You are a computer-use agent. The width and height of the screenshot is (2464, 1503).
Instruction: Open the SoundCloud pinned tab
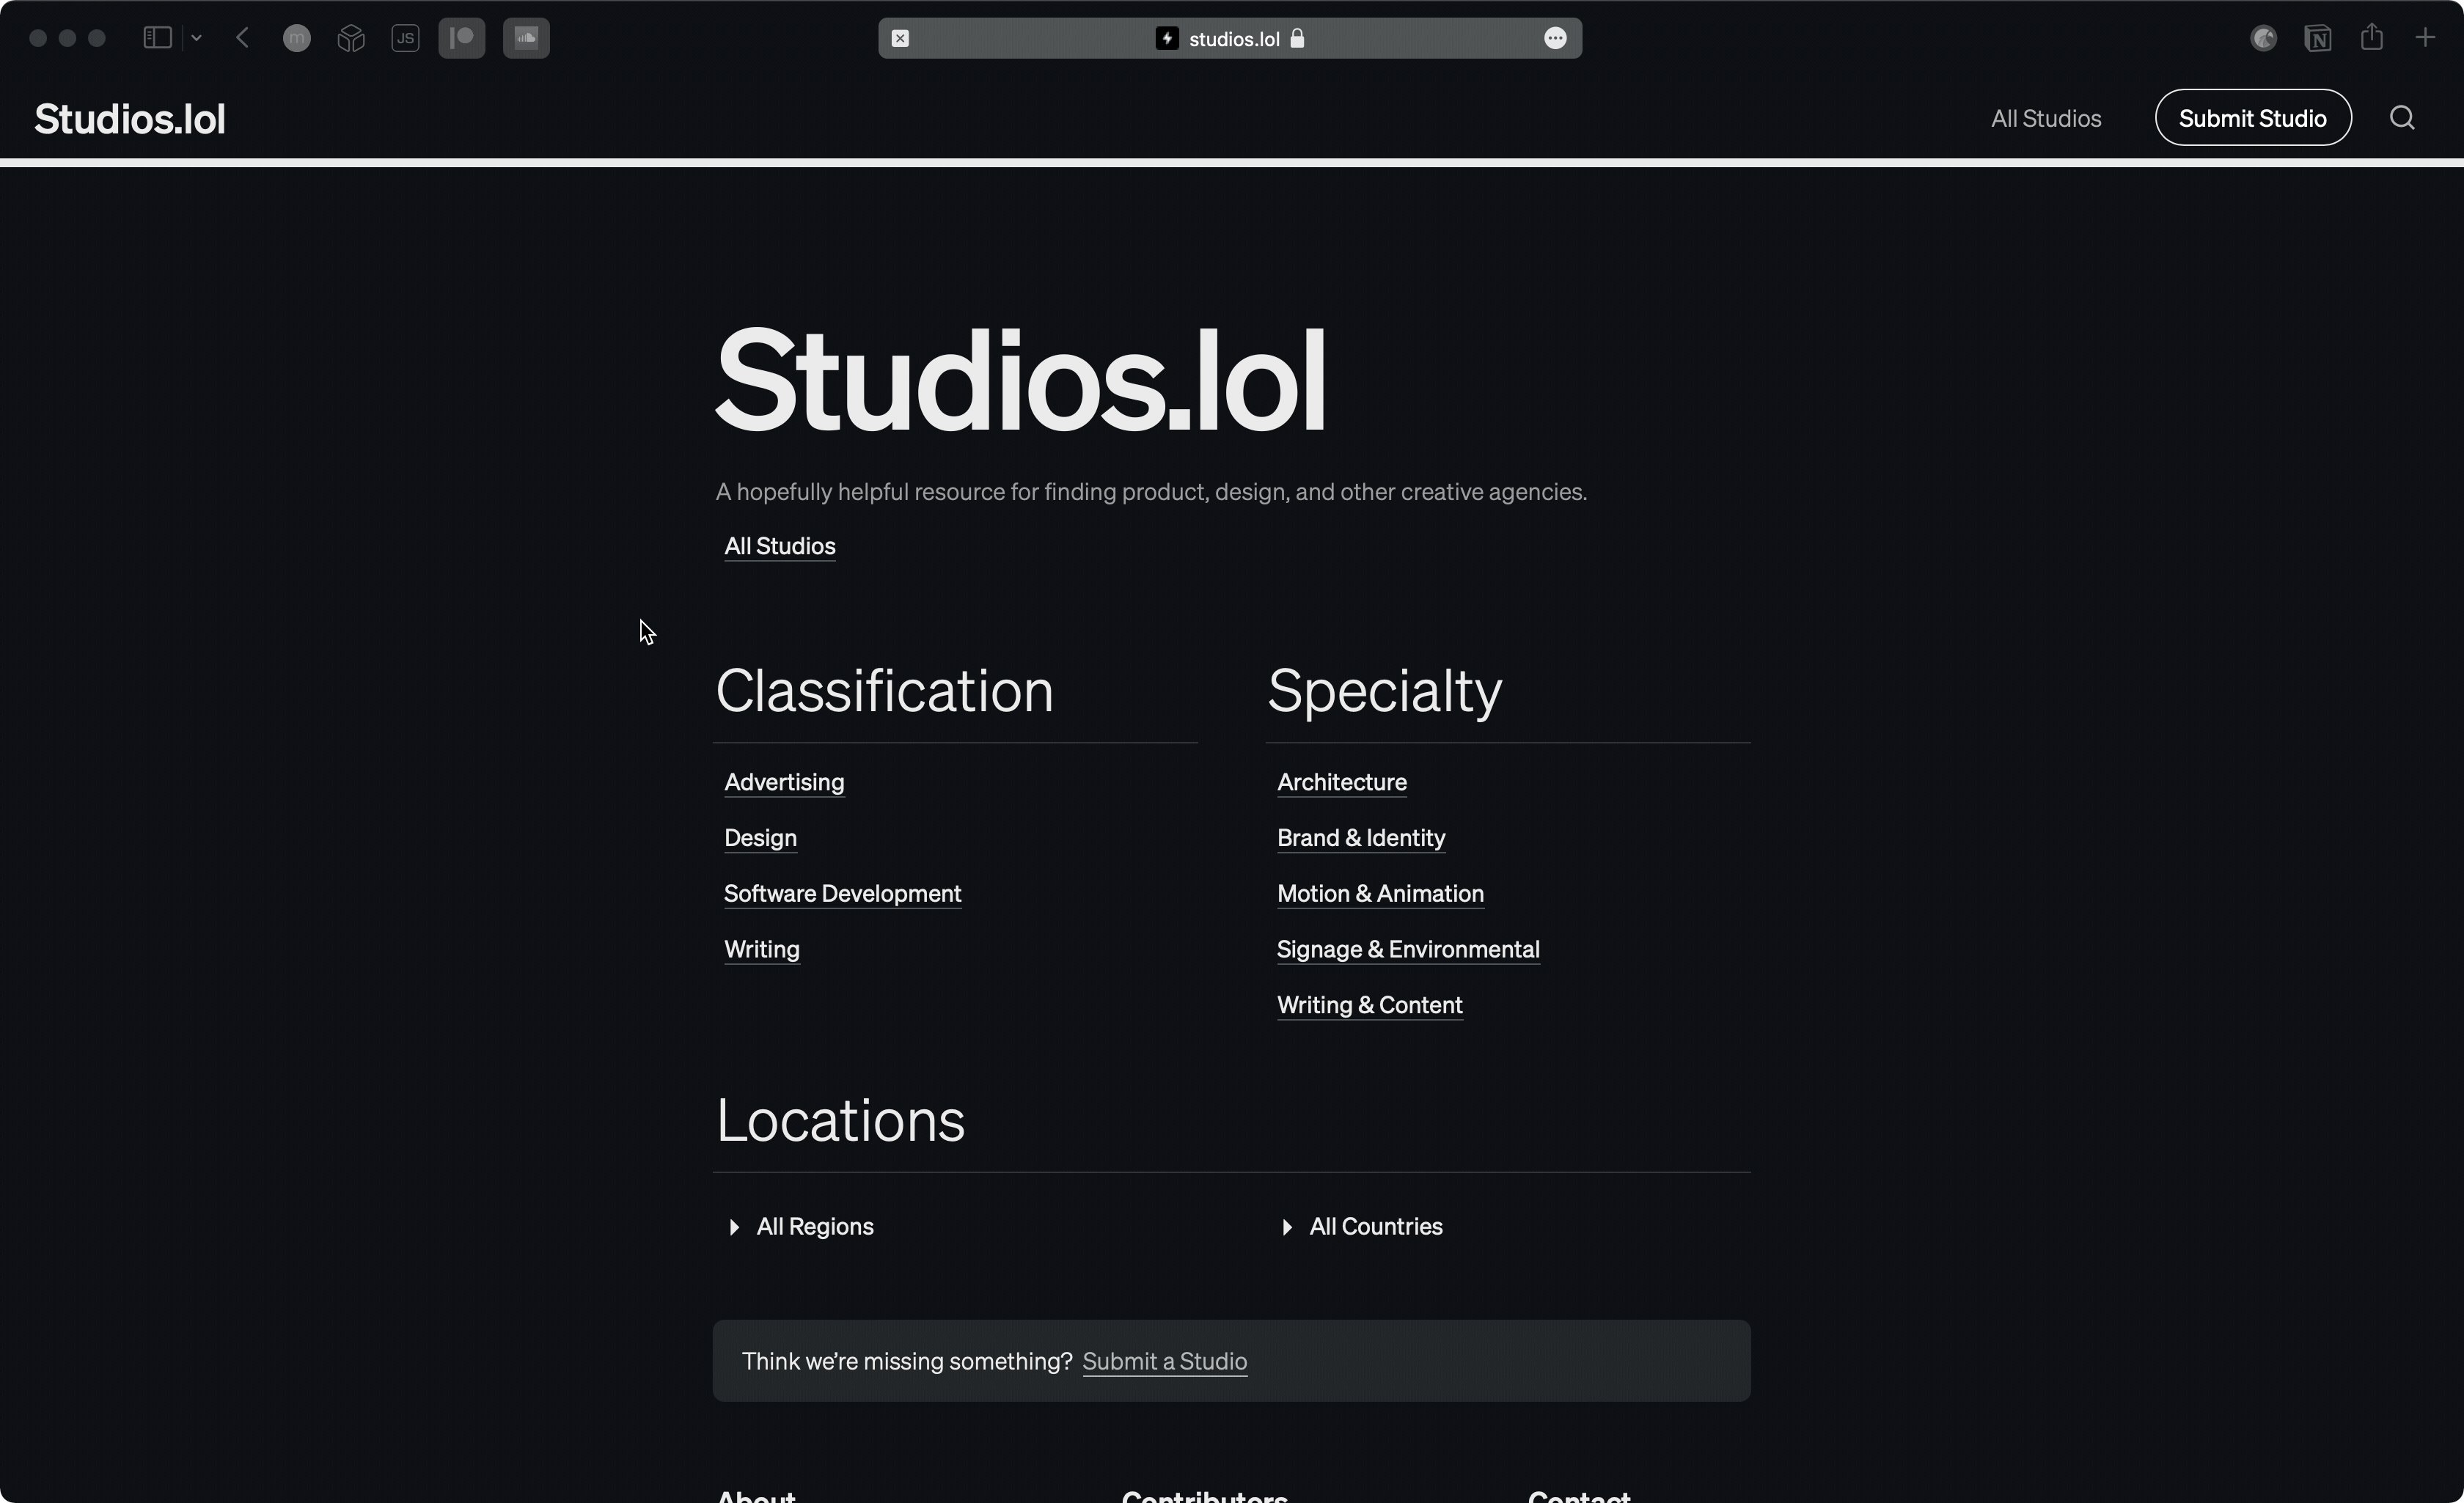point(526,38)
